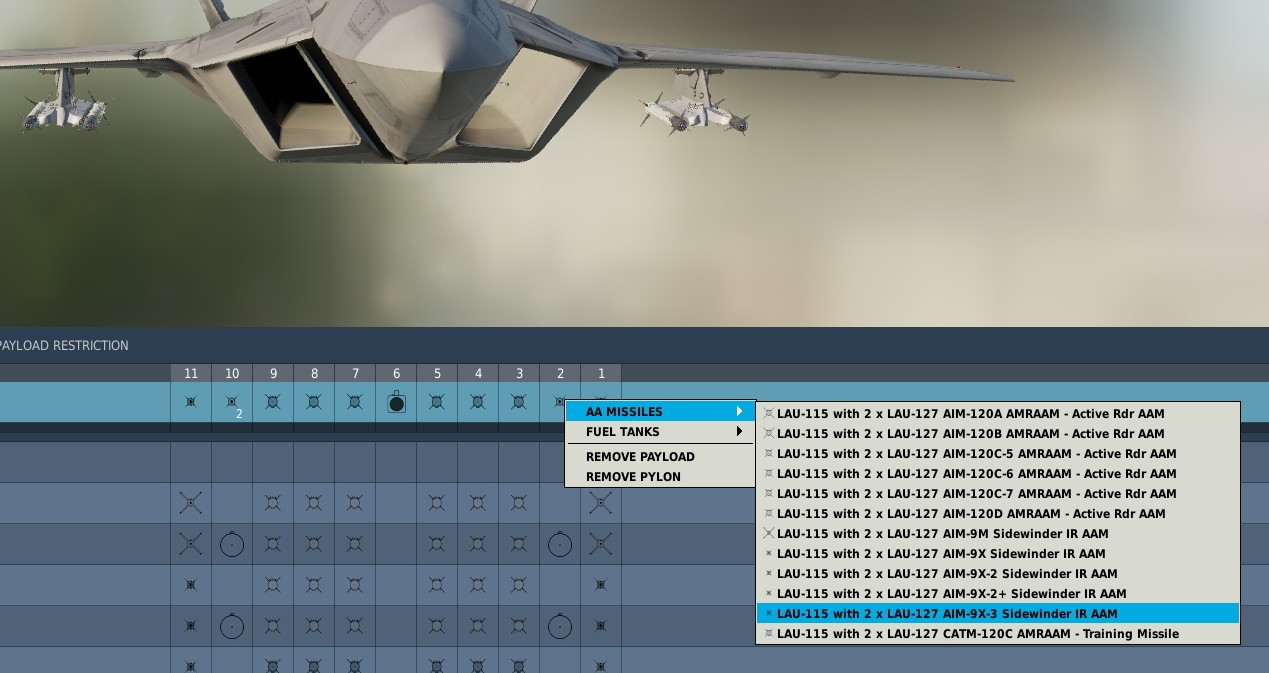Image resolution: width=1269 pixels, height=673 pixels.
Task: Select the AIM-9M Sidewinder IR AAM option
Action: (x=997, y=534)
